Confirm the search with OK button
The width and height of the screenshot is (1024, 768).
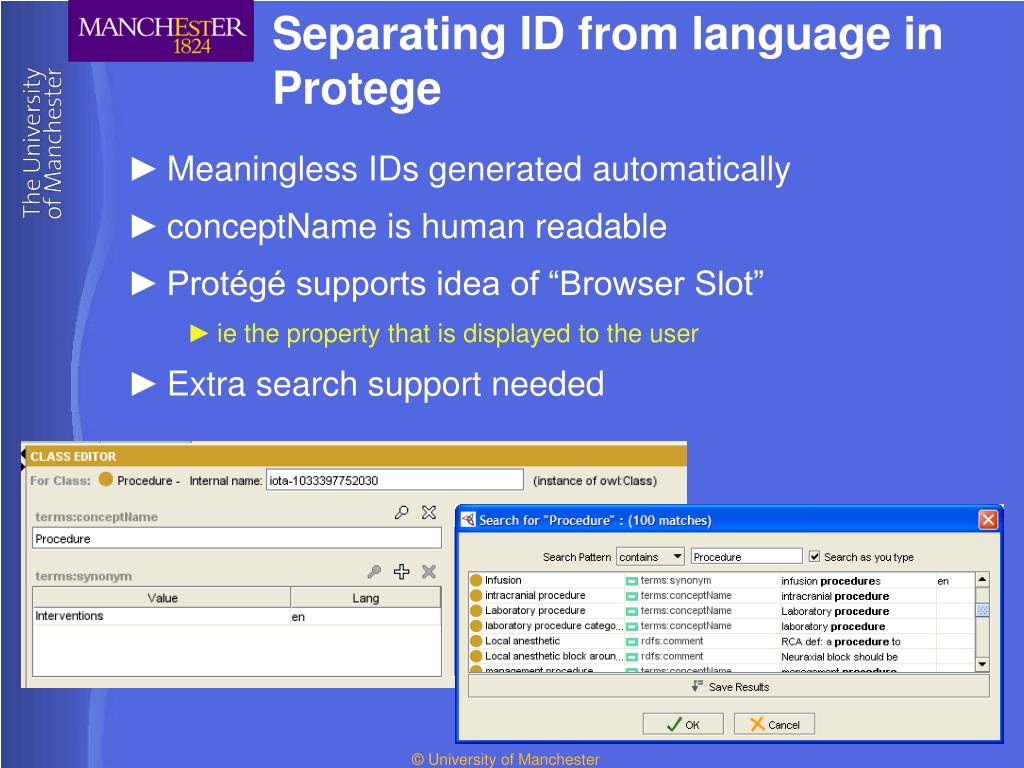tap(683, 724)
